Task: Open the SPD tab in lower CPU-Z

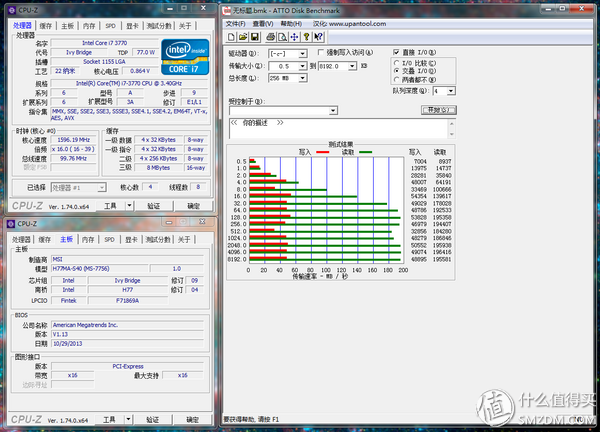Action: [109, 240]
